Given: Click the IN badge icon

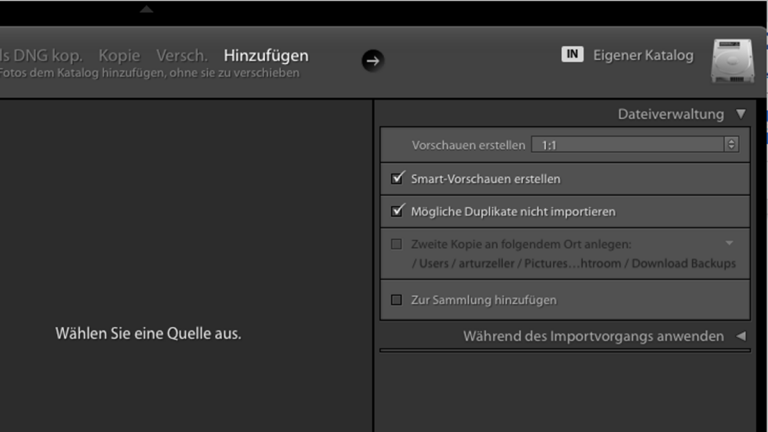Looking at the screenshot, I should point(572,55).
